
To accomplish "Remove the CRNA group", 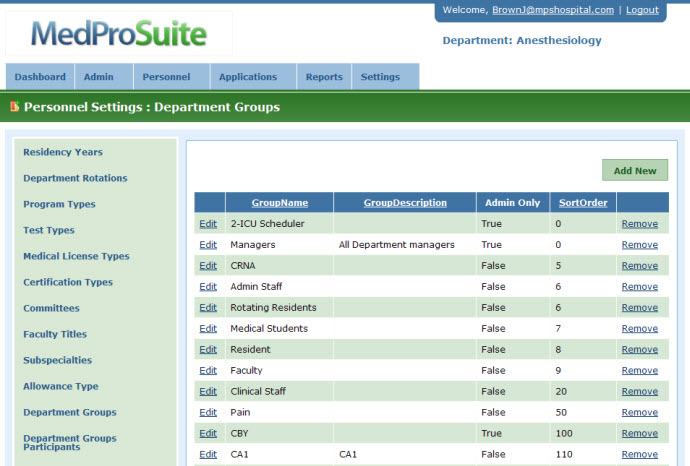I will [x=640, y=266].
